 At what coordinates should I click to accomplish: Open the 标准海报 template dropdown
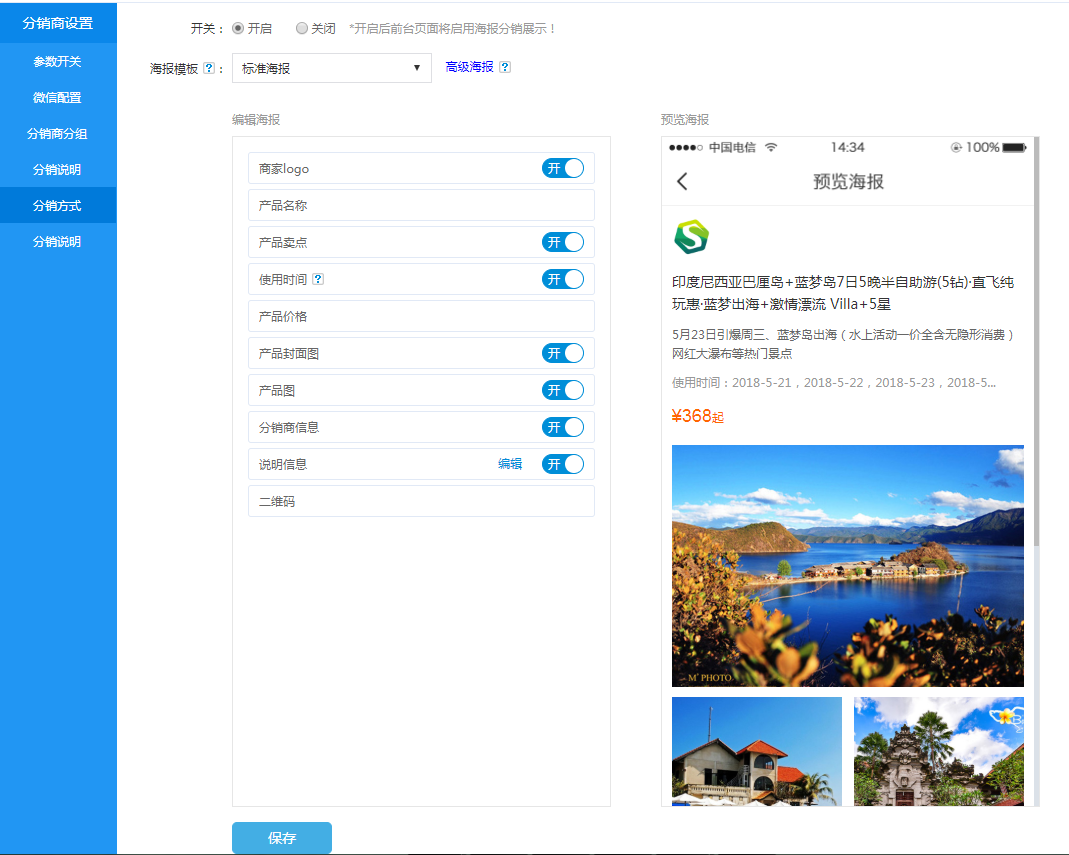click(331, 68)
